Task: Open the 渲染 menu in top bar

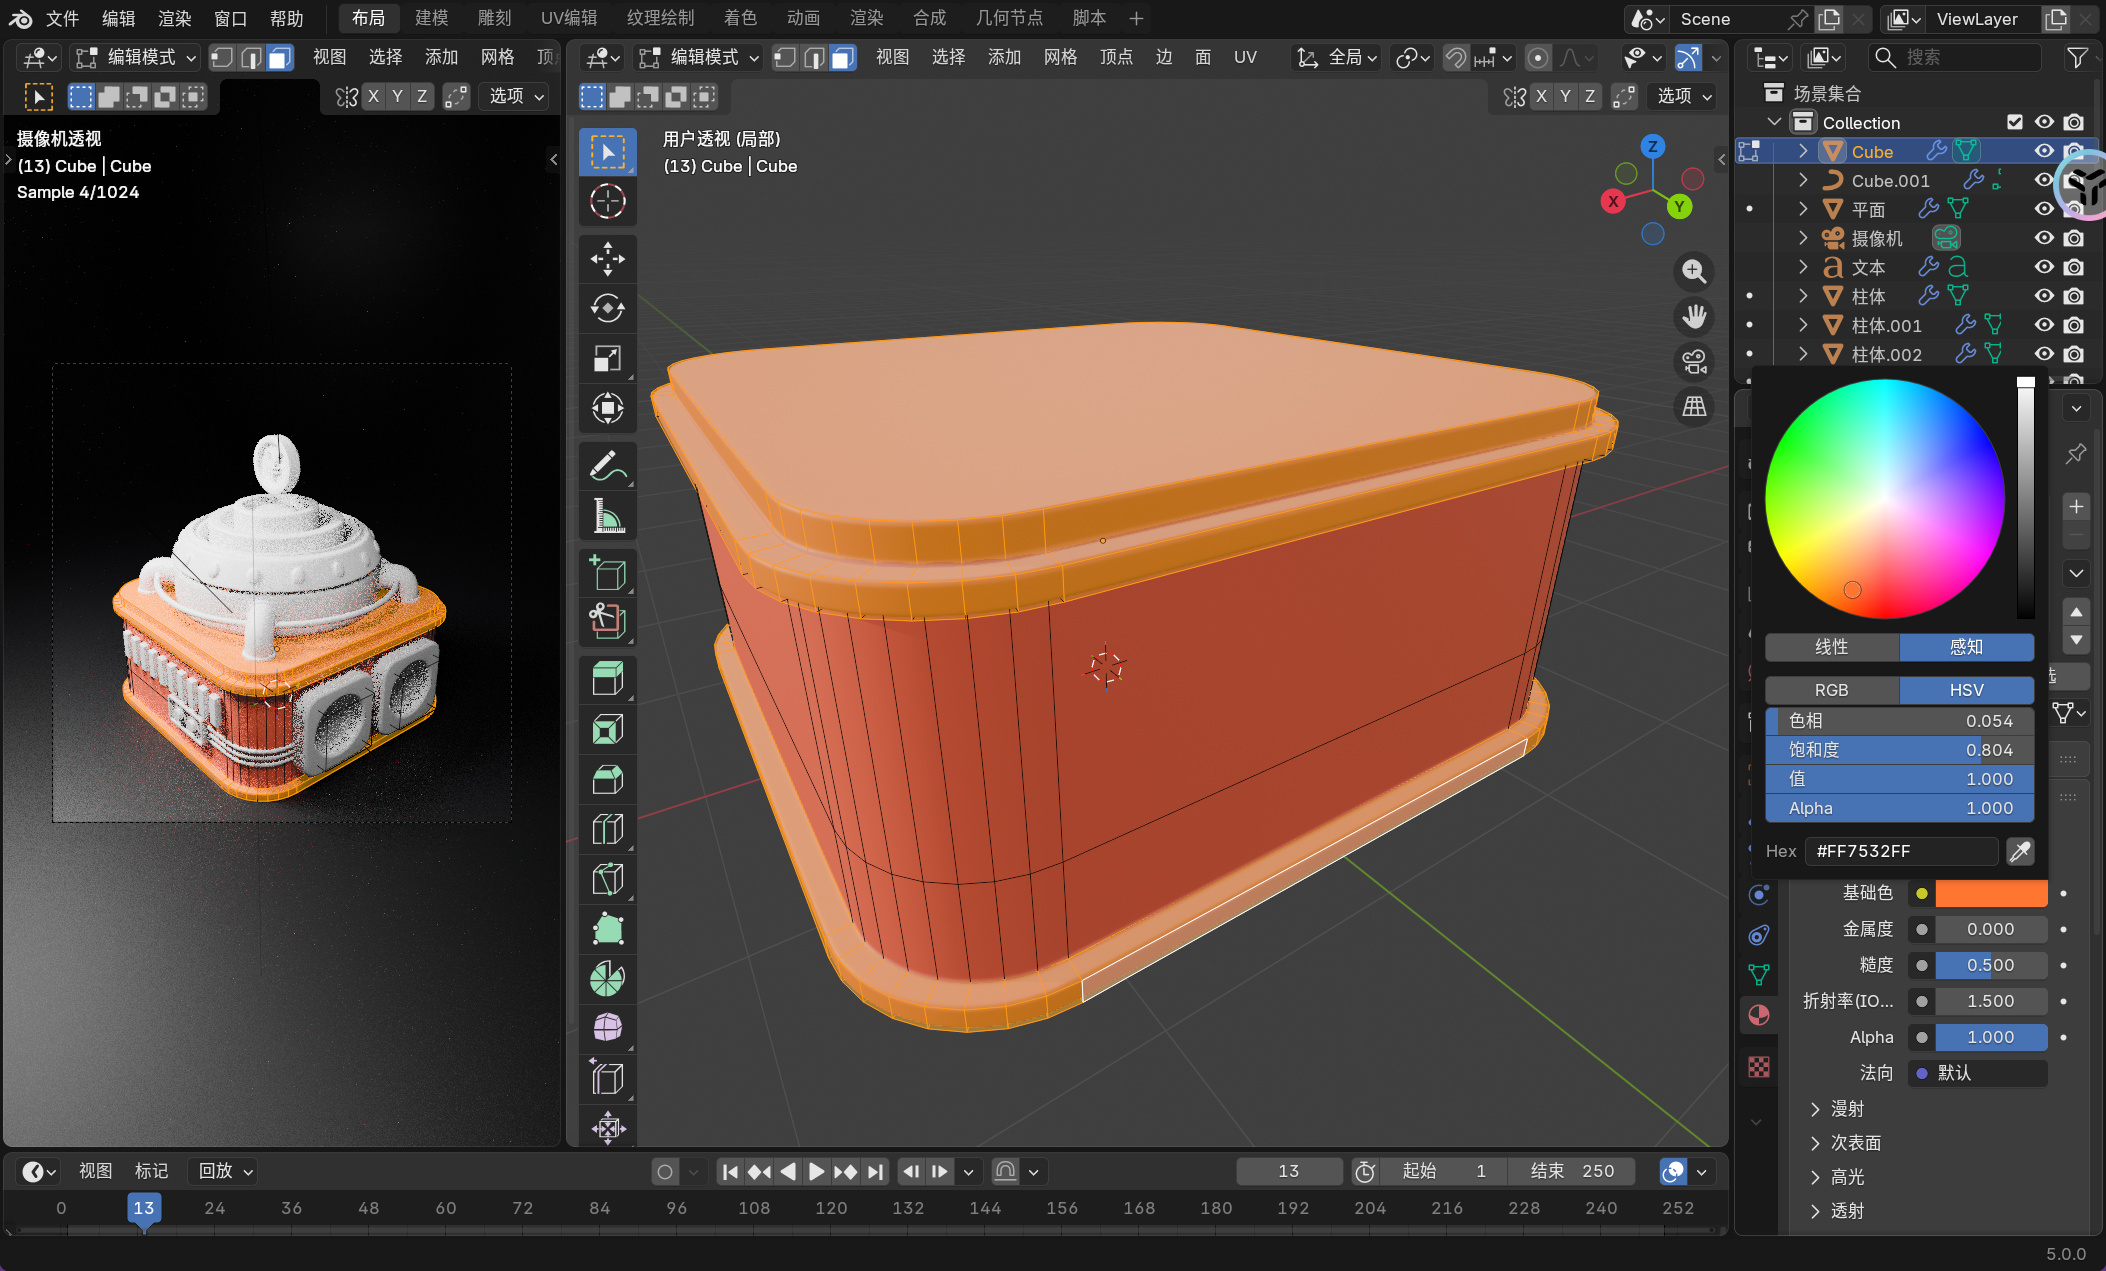Action: click(x=174, y=18)
